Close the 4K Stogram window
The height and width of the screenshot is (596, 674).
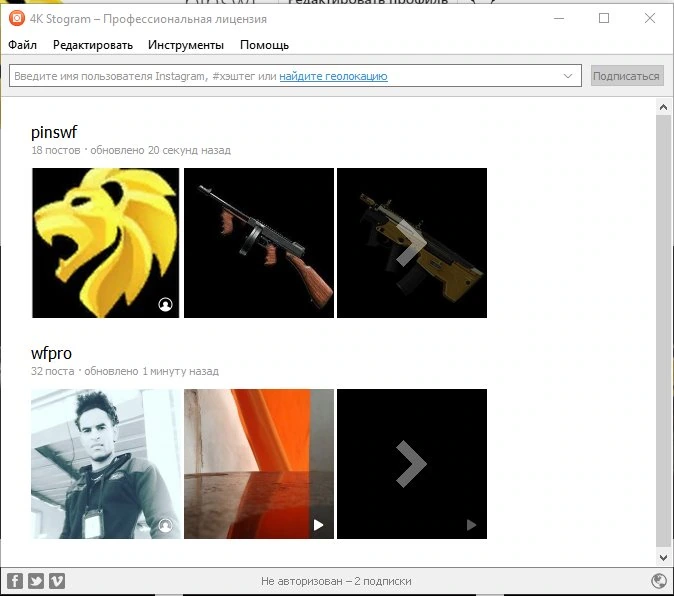coord(650,18)
